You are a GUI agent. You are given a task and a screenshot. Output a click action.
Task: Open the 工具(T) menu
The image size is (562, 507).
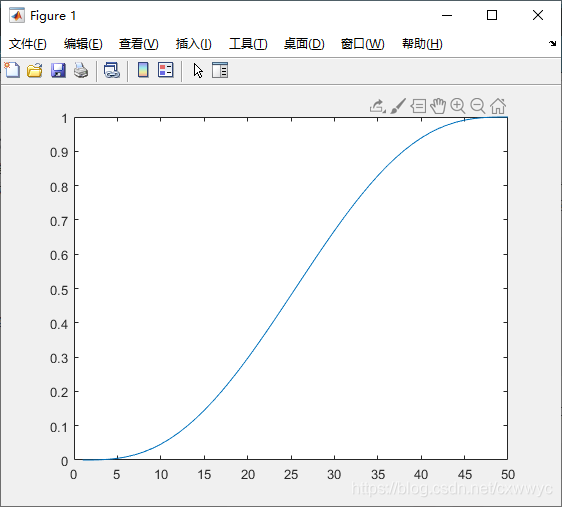248,44
